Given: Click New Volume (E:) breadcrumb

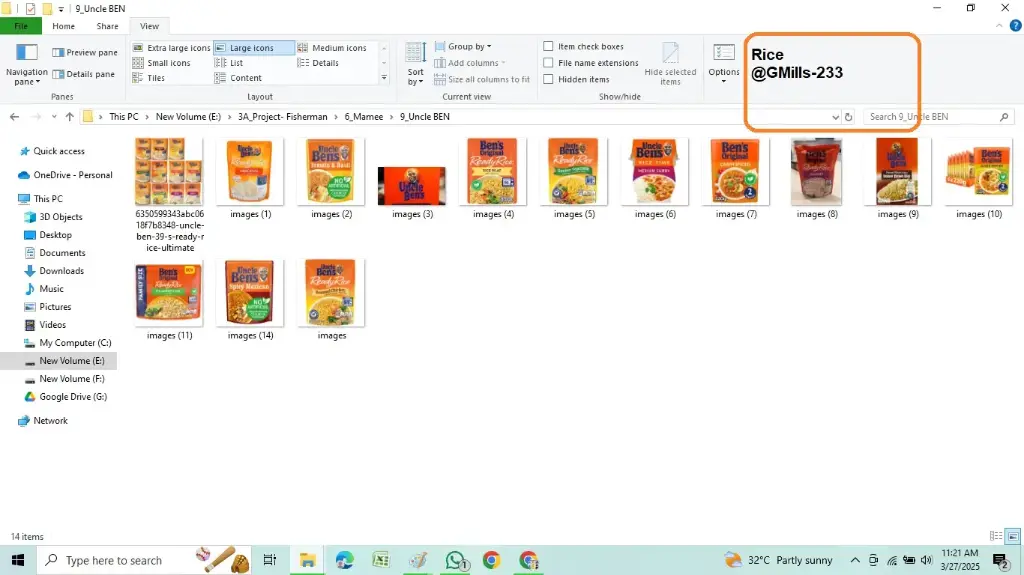Looking at the screenshot, I should coord(188,117).
